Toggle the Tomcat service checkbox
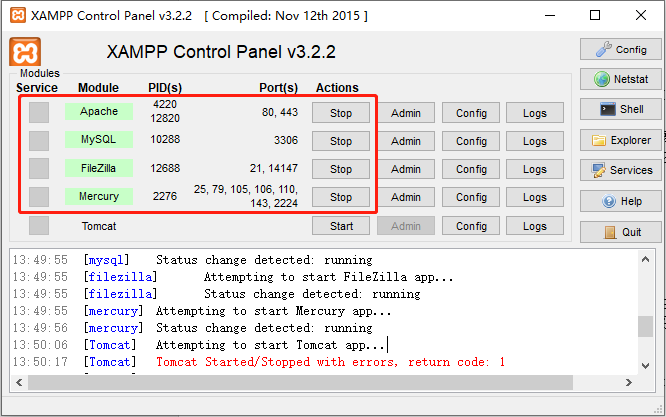This screenshot has width=666, height=417. tap(39, 225)
